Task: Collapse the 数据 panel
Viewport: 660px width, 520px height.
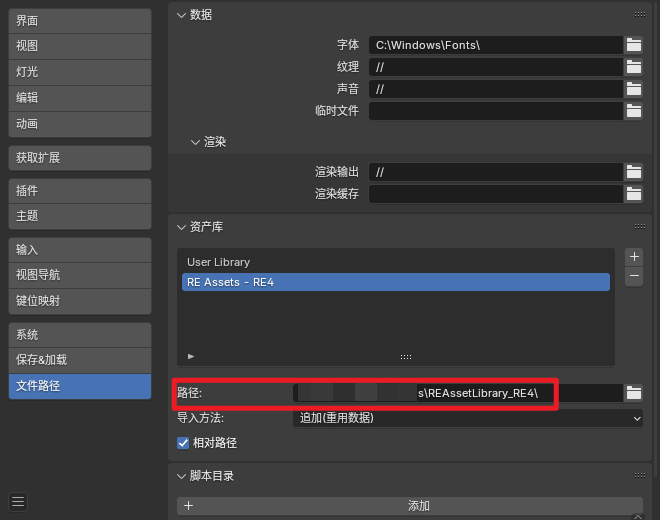Action: (x=181, y=15)
